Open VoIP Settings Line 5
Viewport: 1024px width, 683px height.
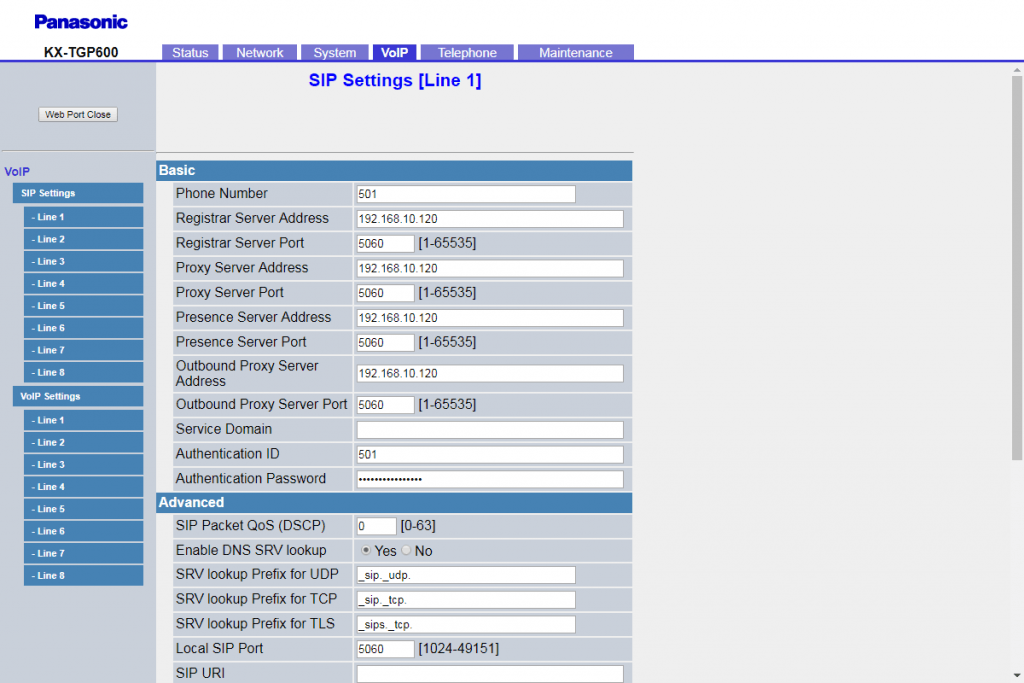point(84,509)
